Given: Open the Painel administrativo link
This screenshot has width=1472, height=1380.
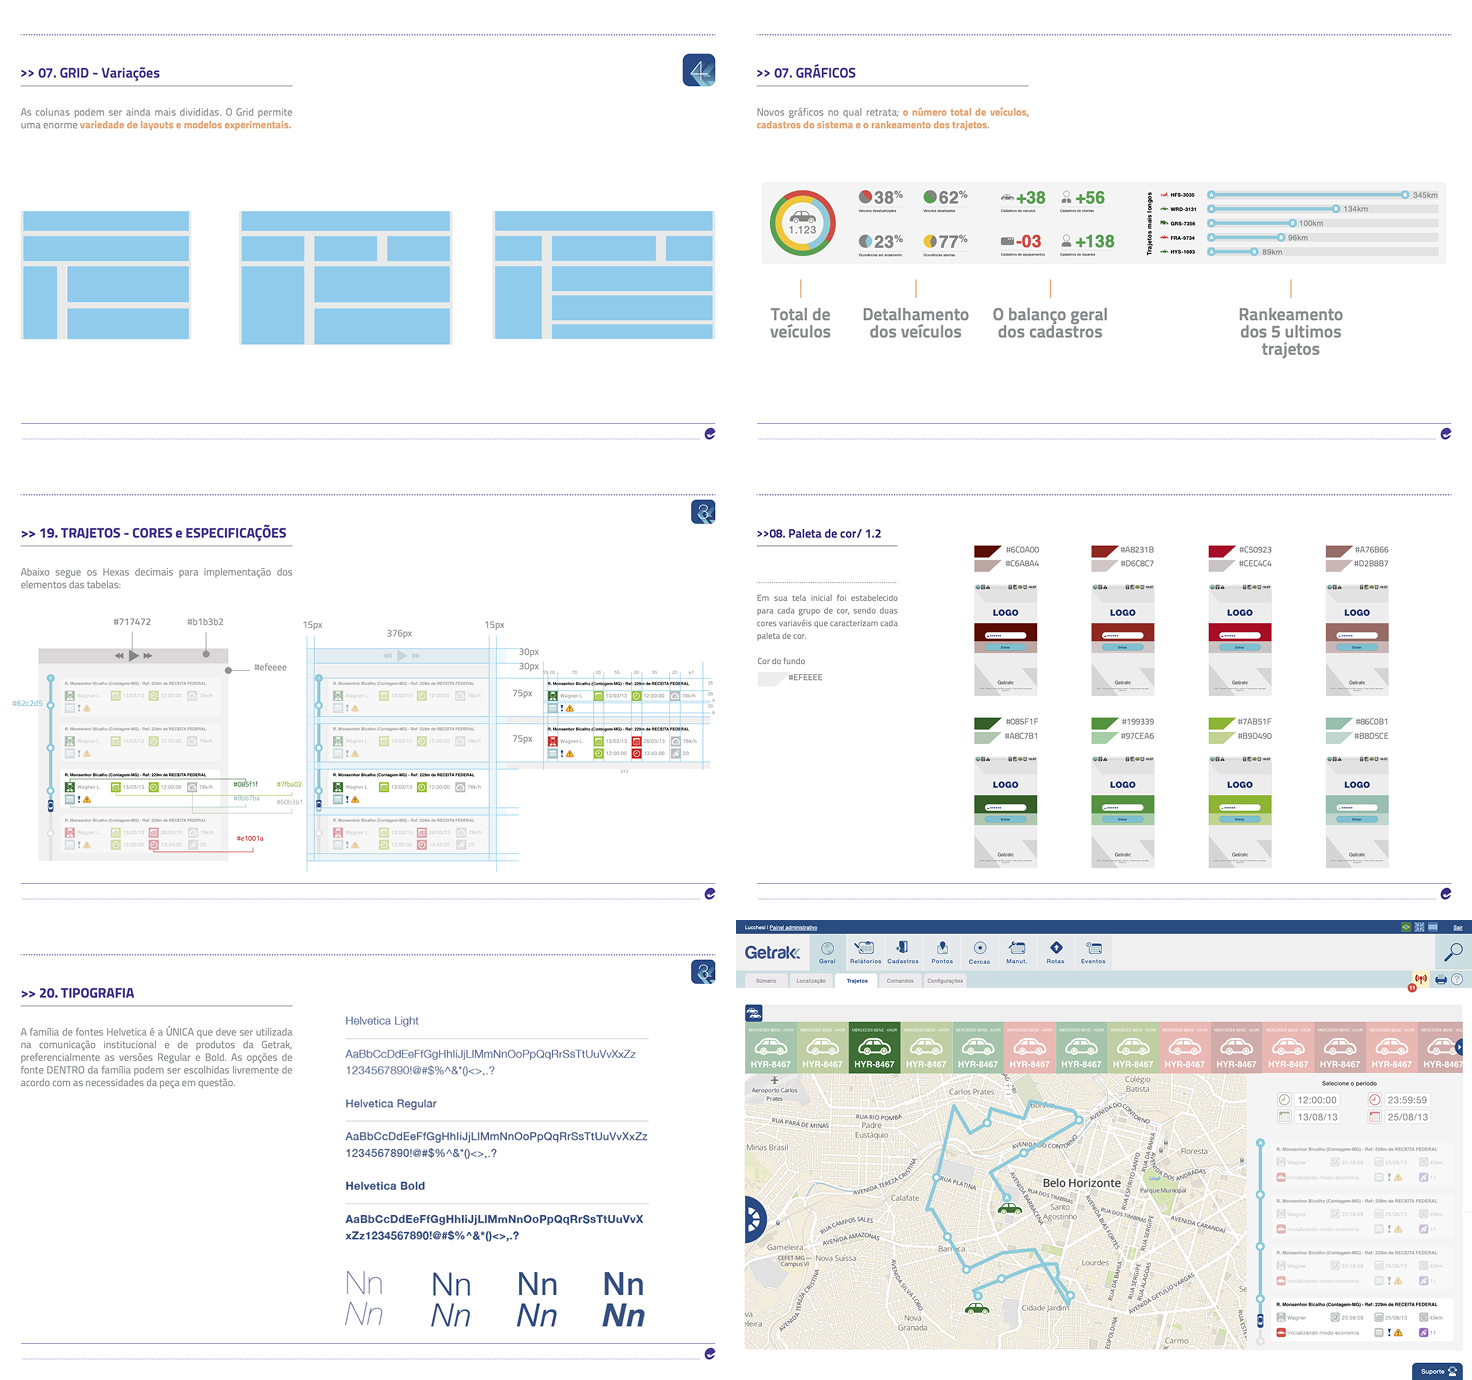Looking at the screenshot, I should pos(793,928).
